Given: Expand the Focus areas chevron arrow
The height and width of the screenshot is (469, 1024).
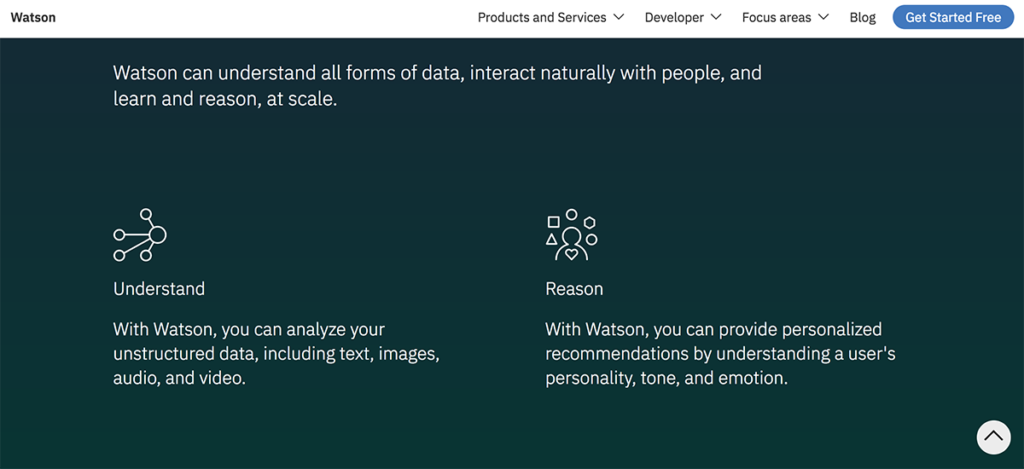Looking at the screenshot, I should click(823, 18).
